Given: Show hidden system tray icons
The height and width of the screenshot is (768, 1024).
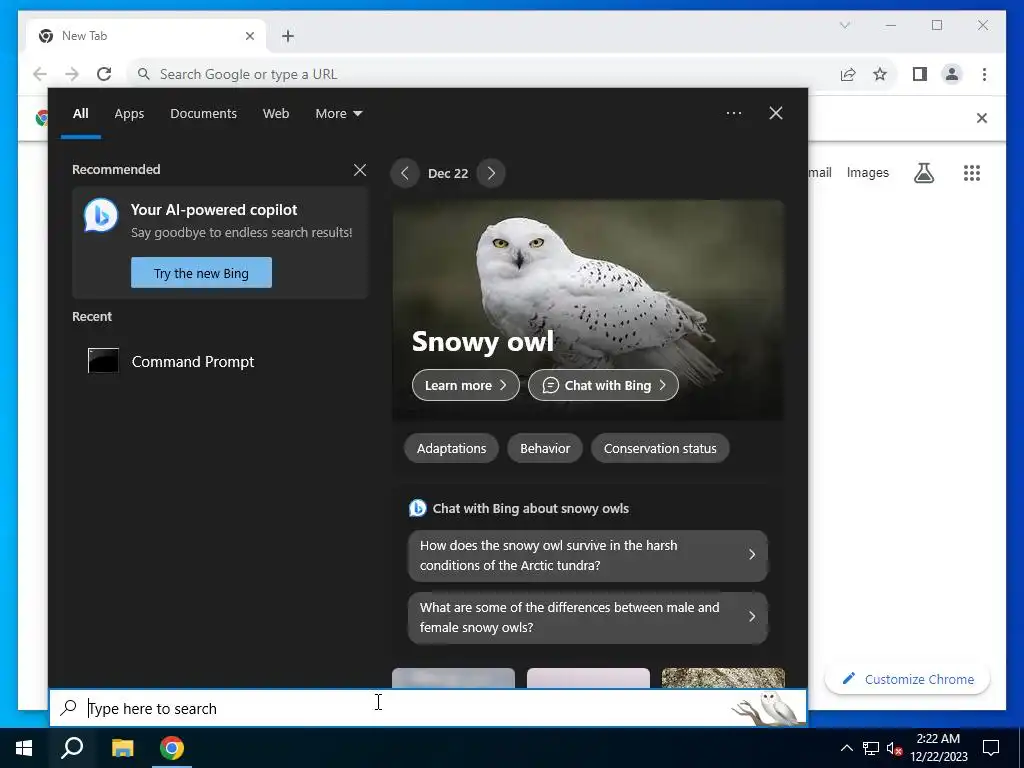Looking at the screenshot, I should coord(846,748).
